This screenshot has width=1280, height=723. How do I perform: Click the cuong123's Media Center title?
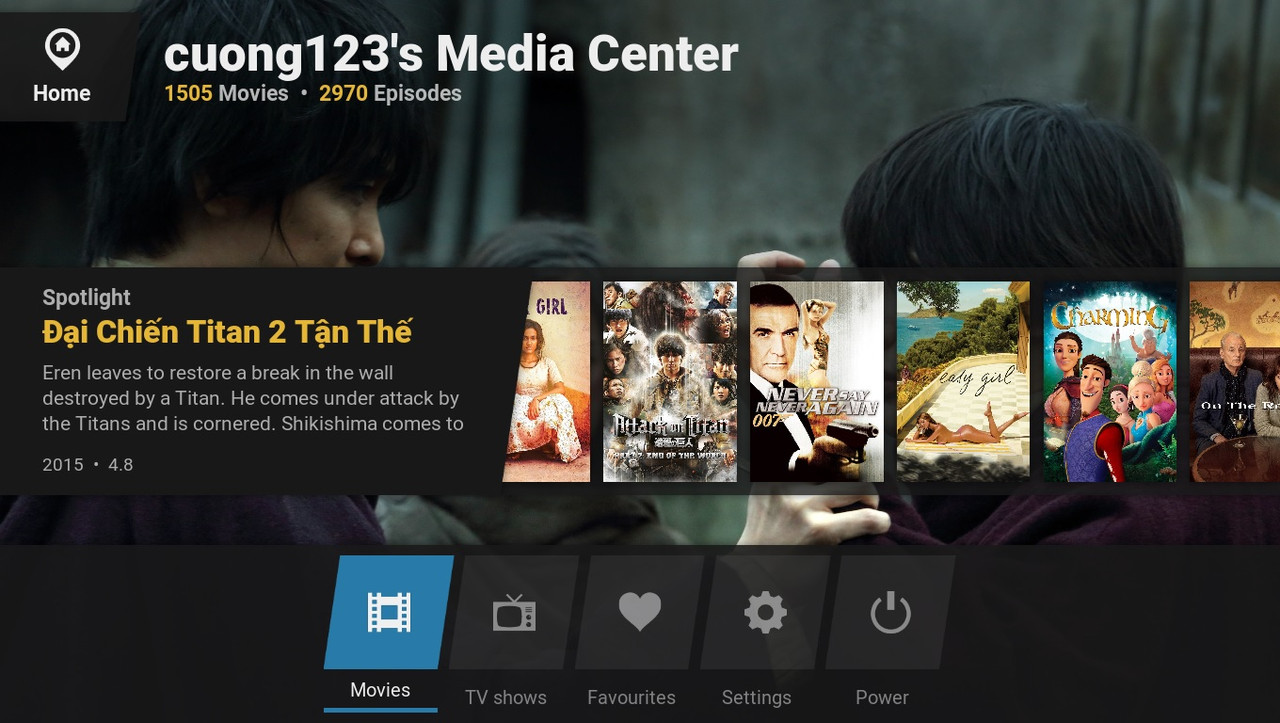tap(451, 53)
